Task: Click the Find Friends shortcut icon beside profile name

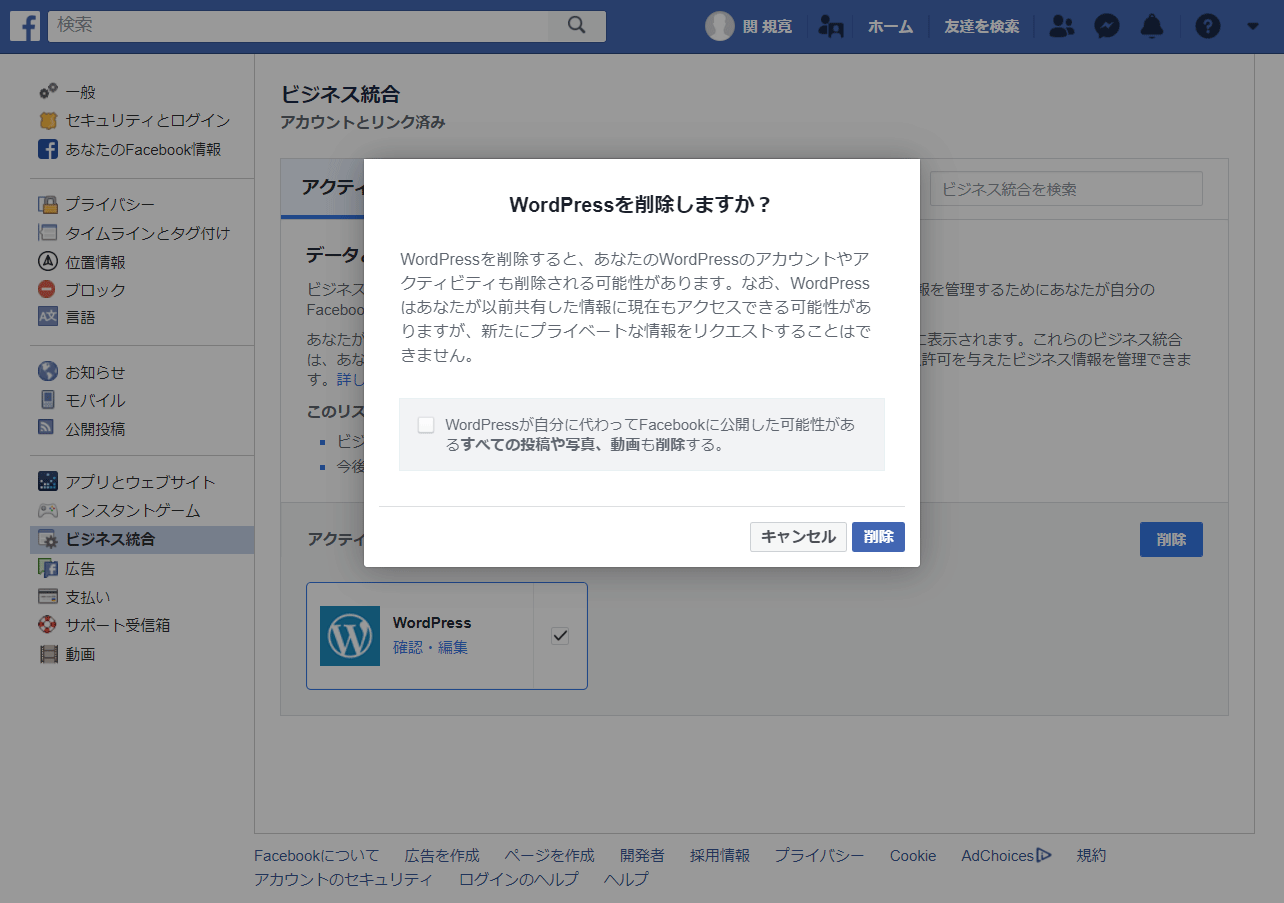Action: coord(830,26)
